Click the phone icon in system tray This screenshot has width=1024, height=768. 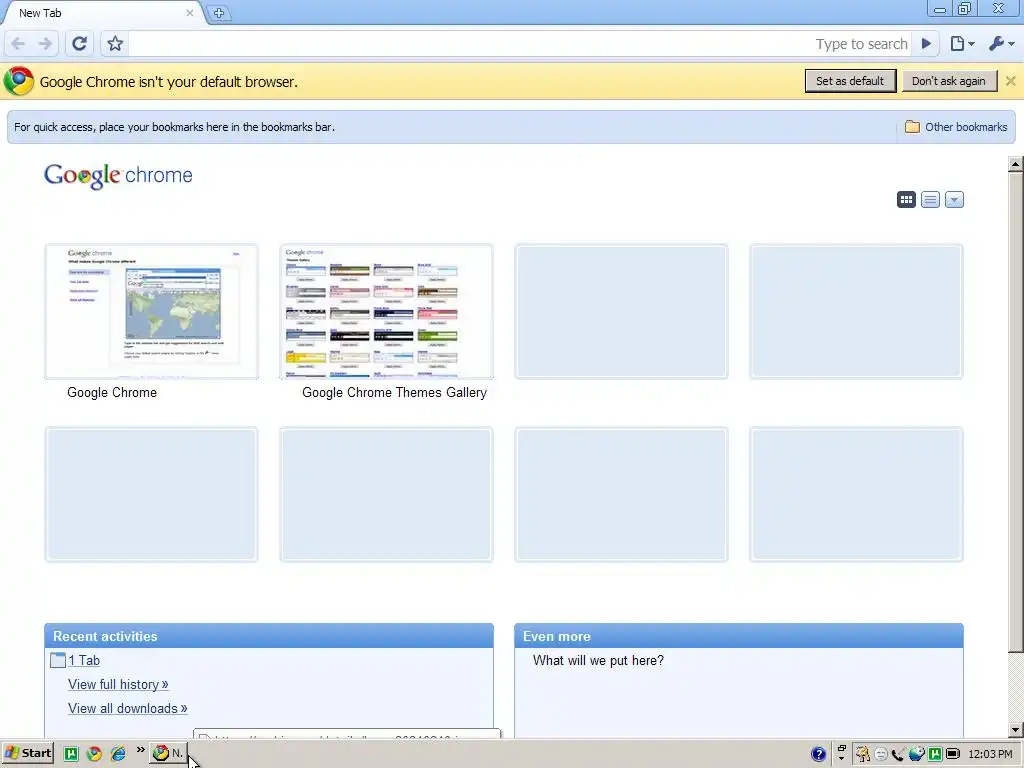898,754
